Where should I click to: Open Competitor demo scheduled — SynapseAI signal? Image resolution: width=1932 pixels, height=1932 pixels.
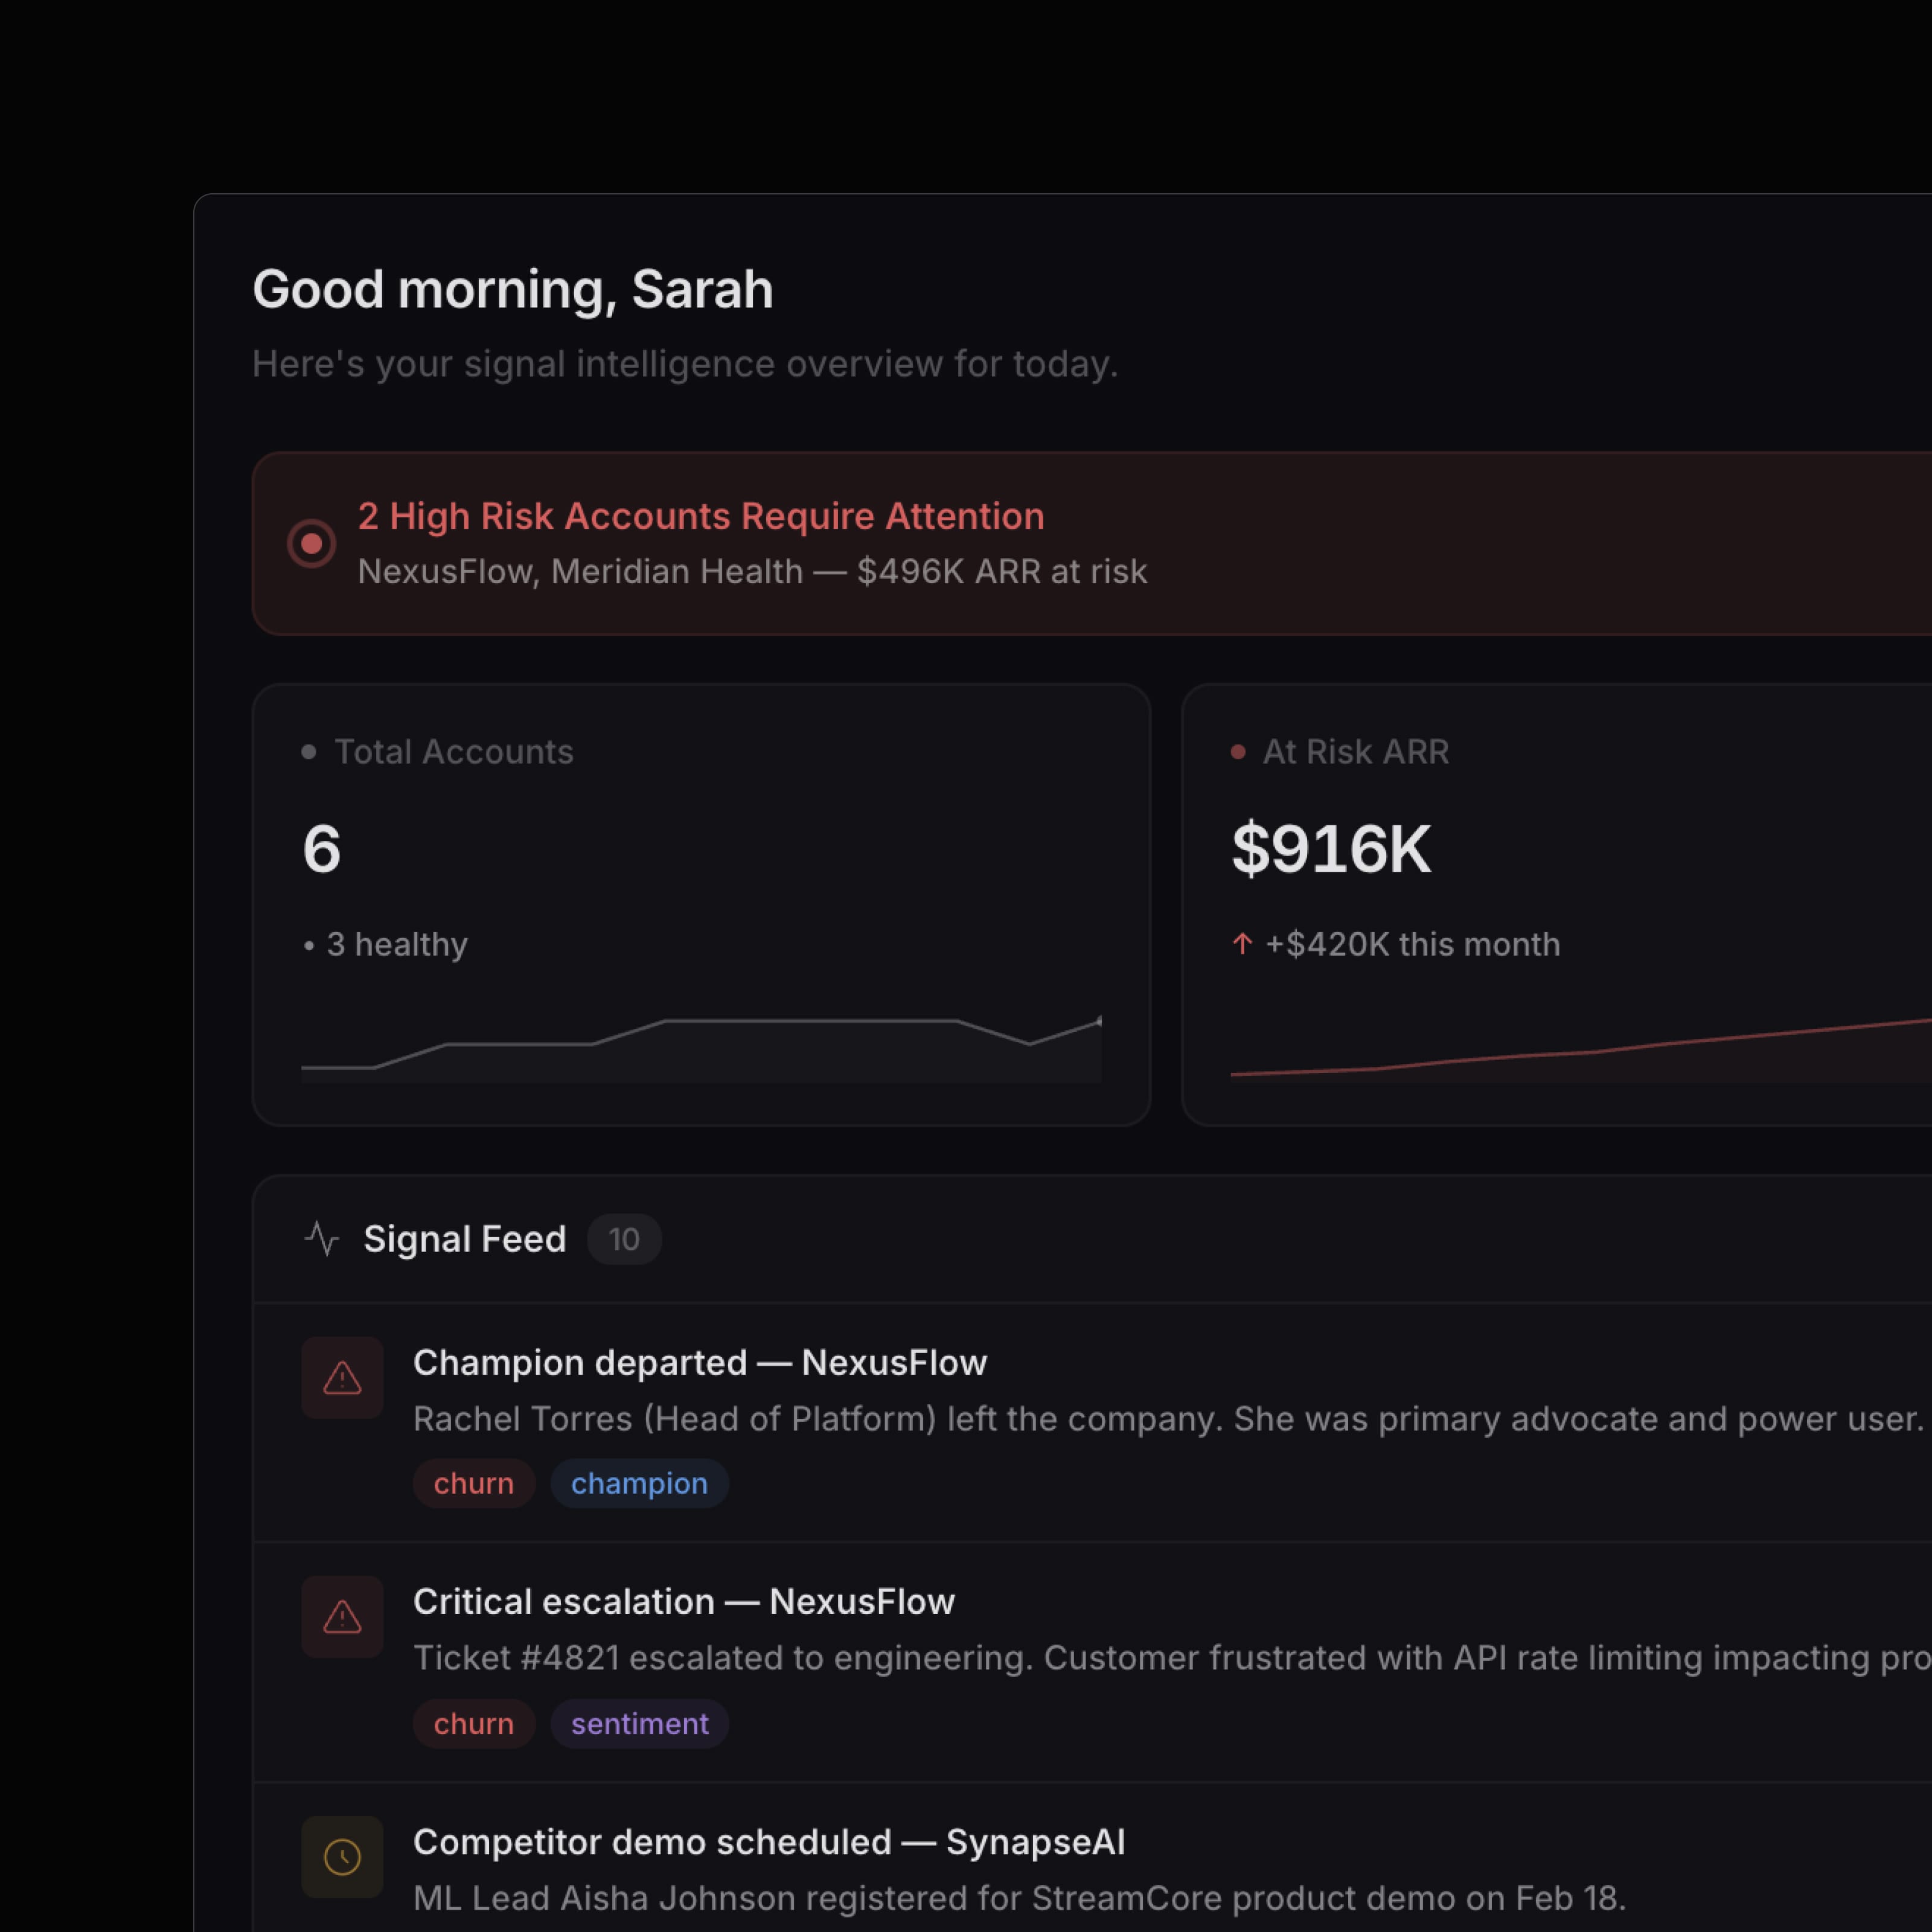pos(769,1842)
